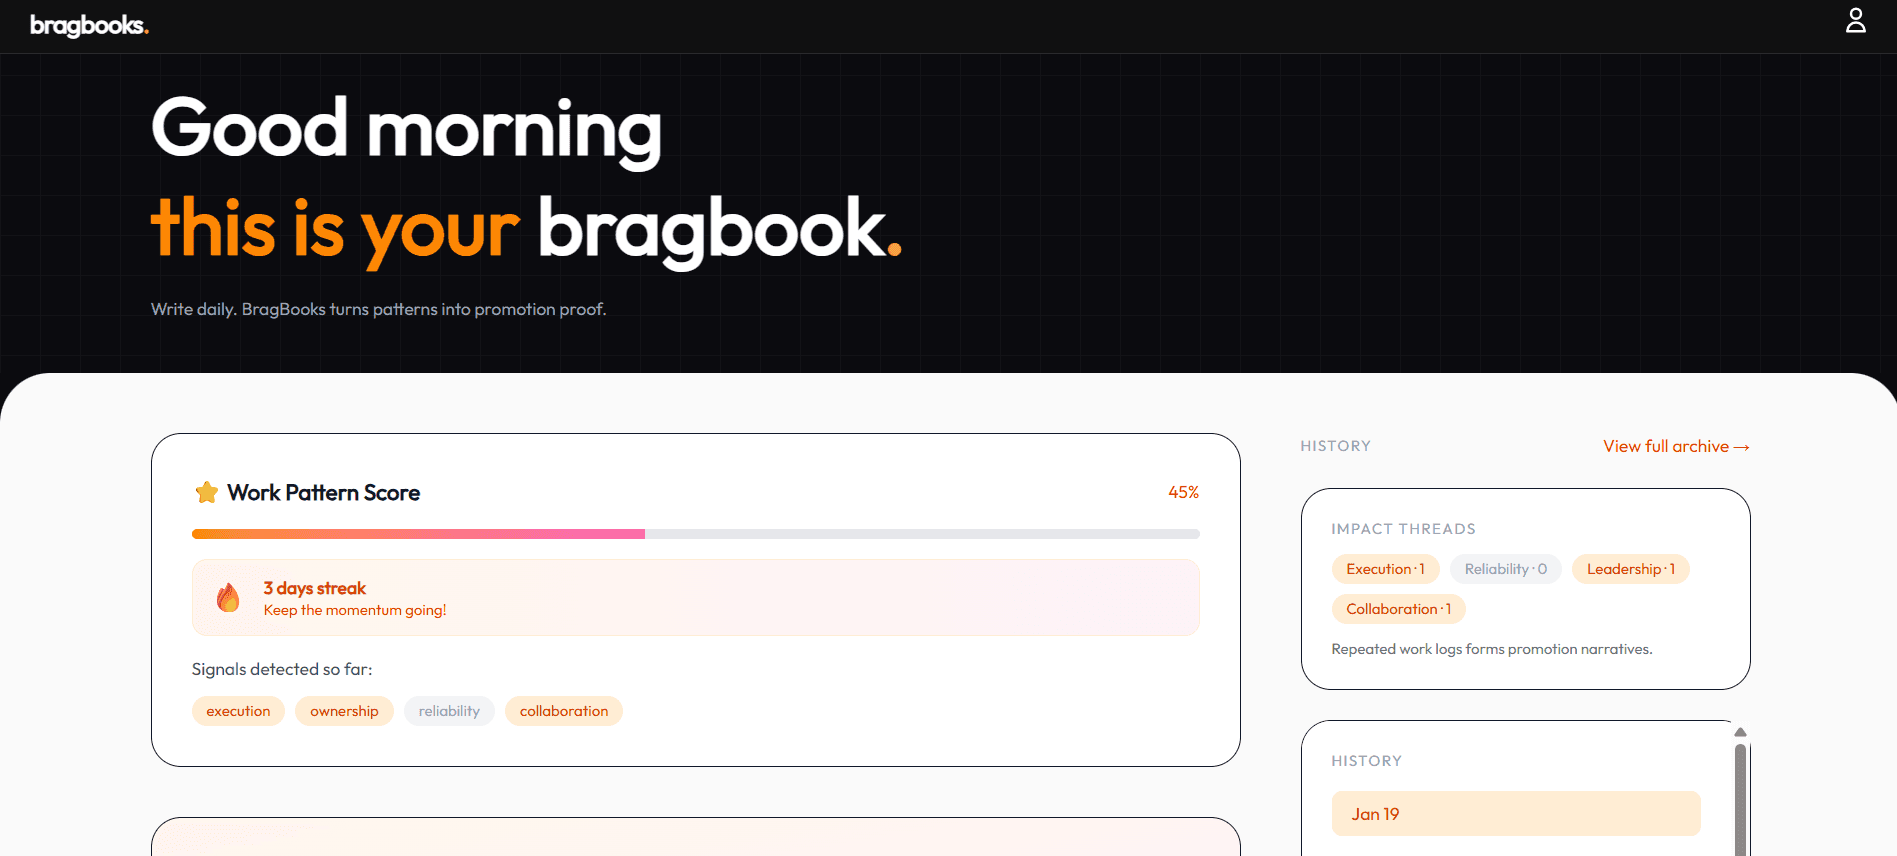Click the scroll up arrow in history panel
Image resolution: width=1897 pixels, height=856 pixels.
tap(1740, 732)
